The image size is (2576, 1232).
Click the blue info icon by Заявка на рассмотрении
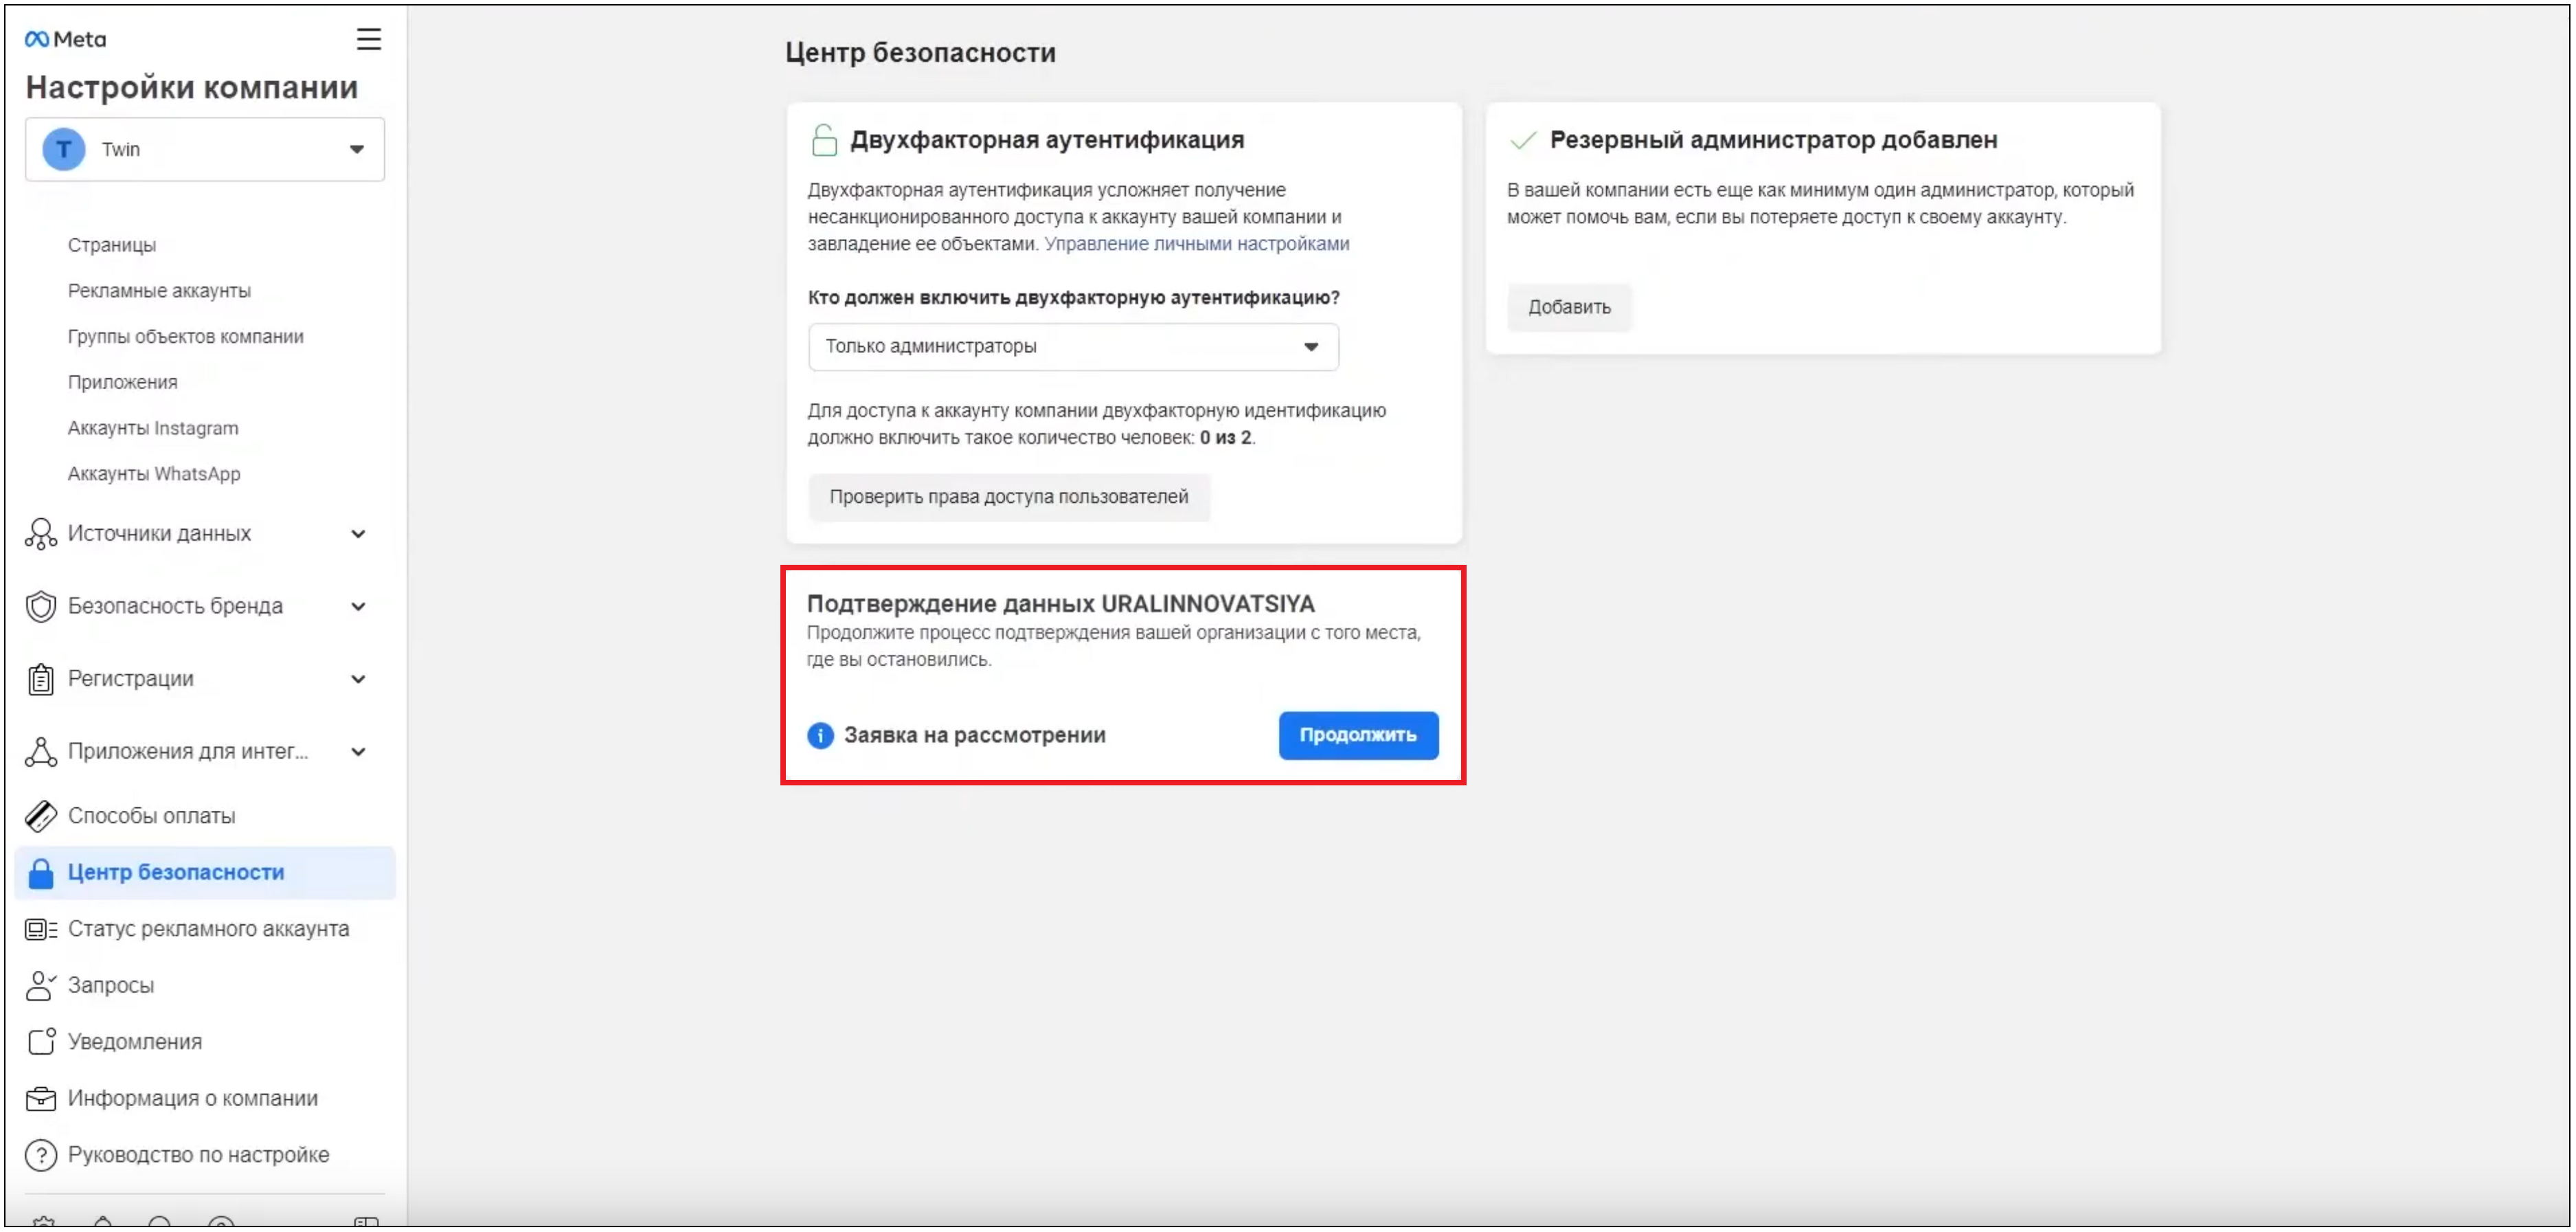(820, 736)
